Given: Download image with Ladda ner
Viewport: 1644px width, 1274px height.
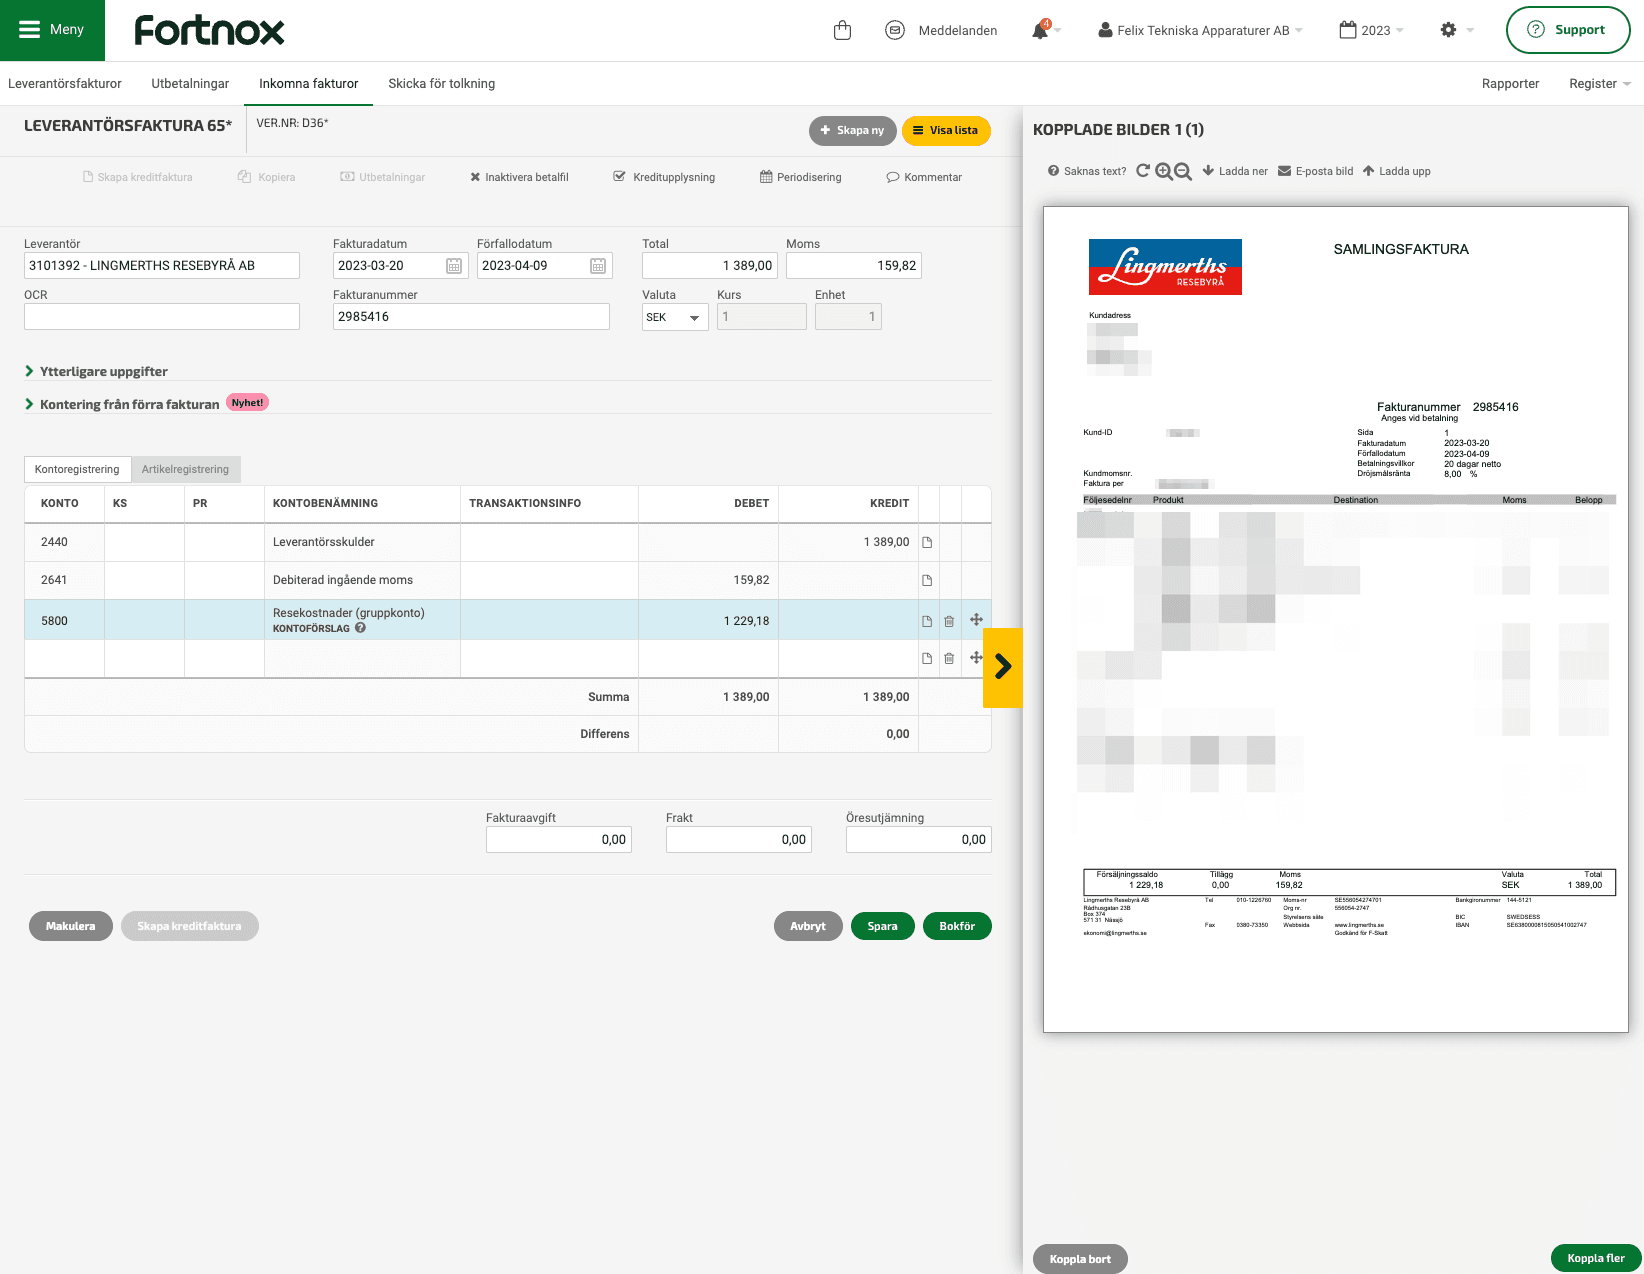Looking at the screenshot, I should coord(1235,171).
